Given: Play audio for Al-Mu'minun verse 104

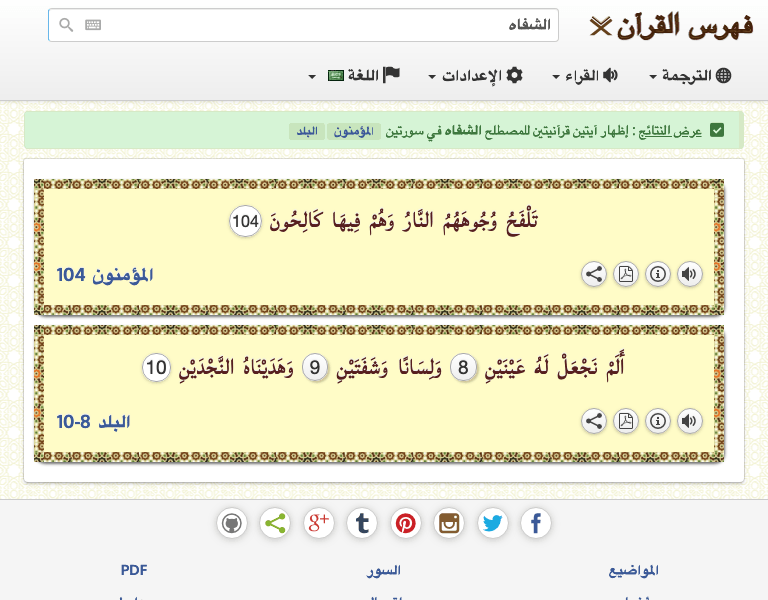Looking at the screenshot, I should [x=689, y=274].
